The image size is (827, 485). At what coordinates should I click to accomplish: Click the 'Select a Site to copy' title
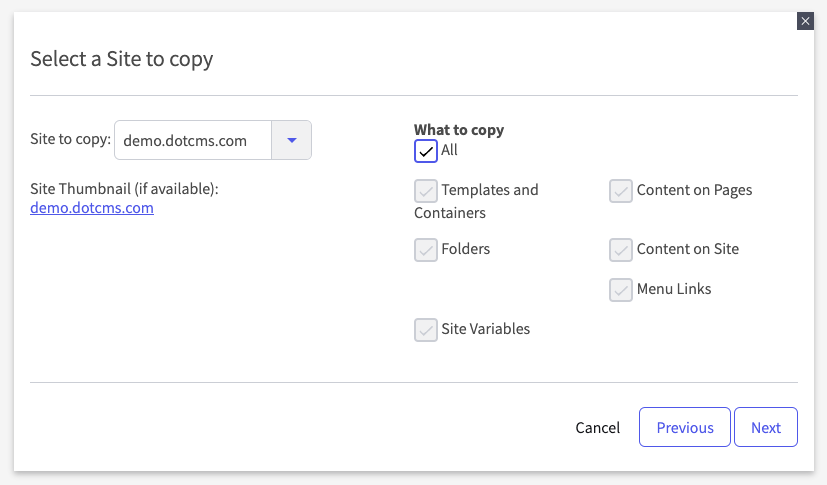122,59
